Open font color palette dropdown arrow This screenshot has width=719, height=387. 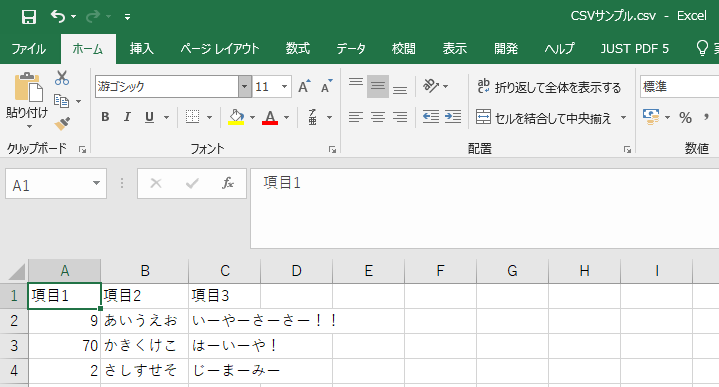tap(287, 118)
